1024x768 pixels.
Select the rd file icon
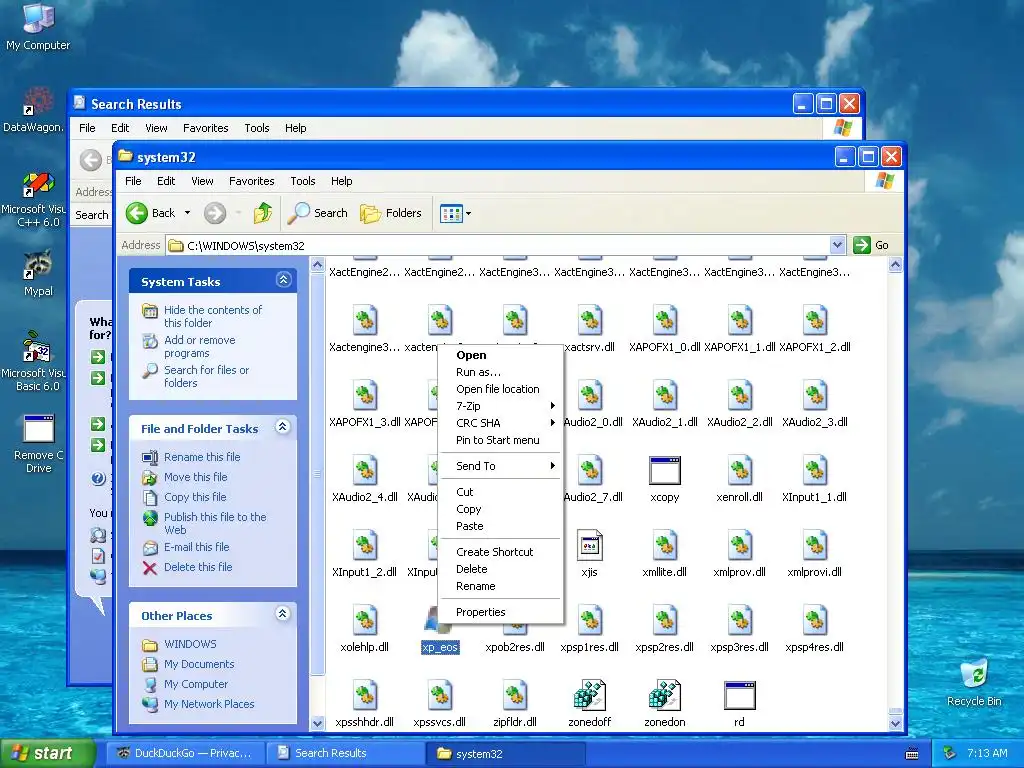(x=739, y=696)
